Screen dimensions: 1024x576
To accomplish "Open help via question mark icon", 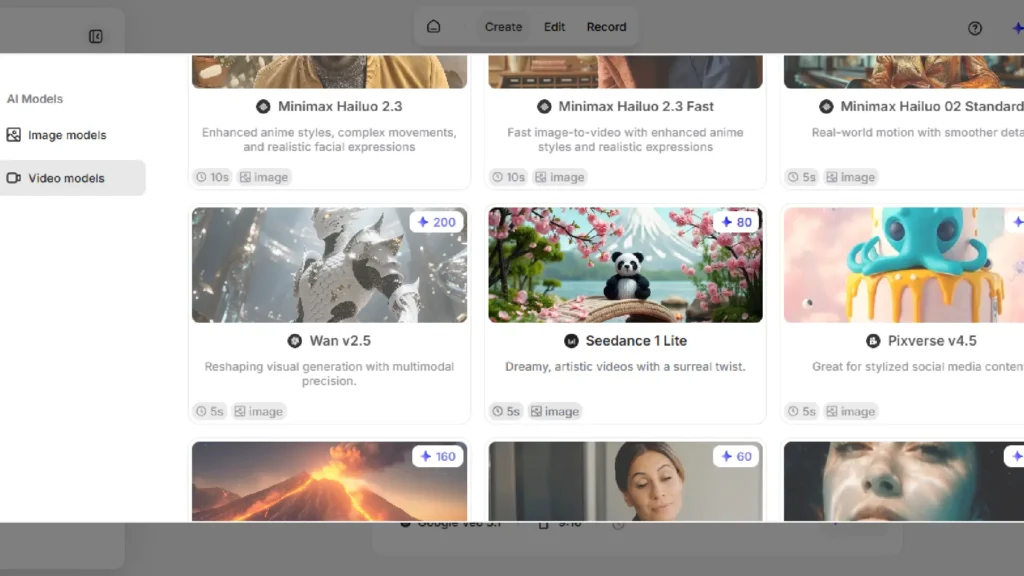I will click(x=975, y=28).
